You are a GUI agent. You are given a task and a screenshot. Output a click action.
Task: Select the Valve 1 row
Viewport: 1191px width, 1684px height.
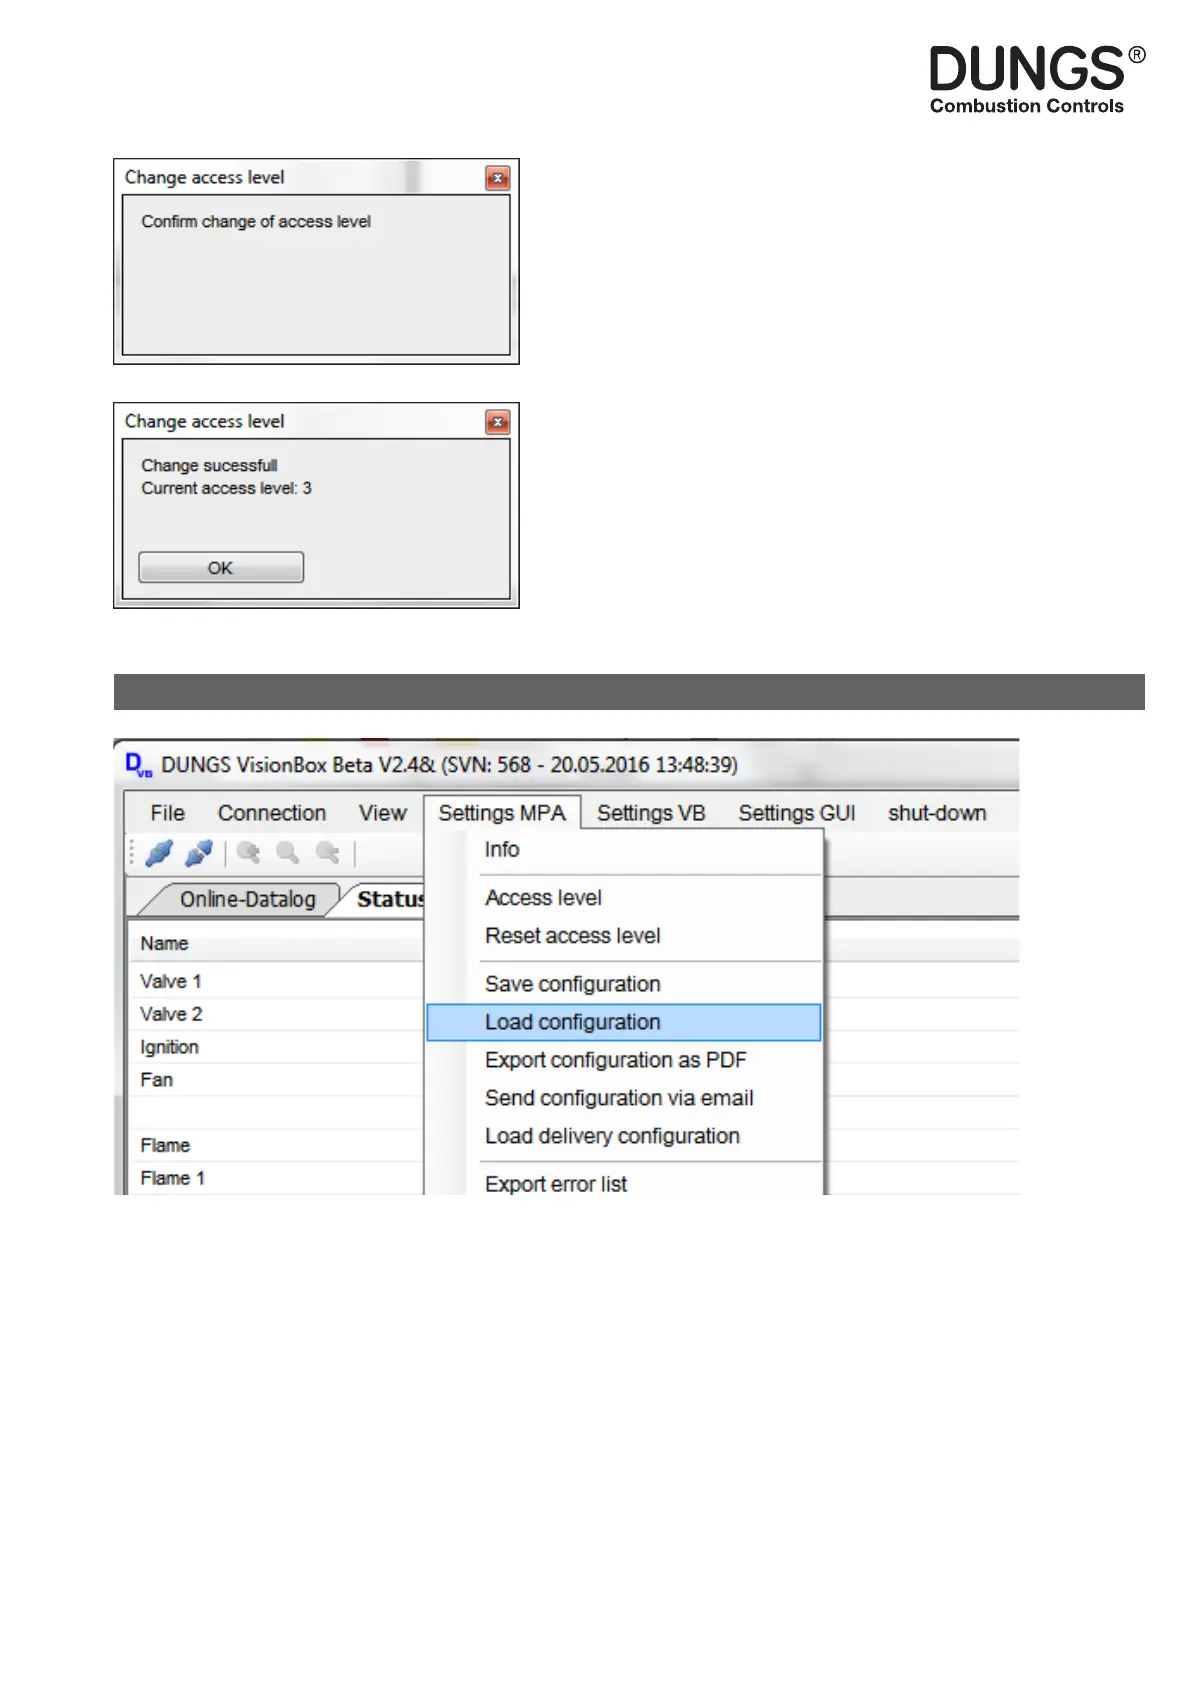click(276, 981)
